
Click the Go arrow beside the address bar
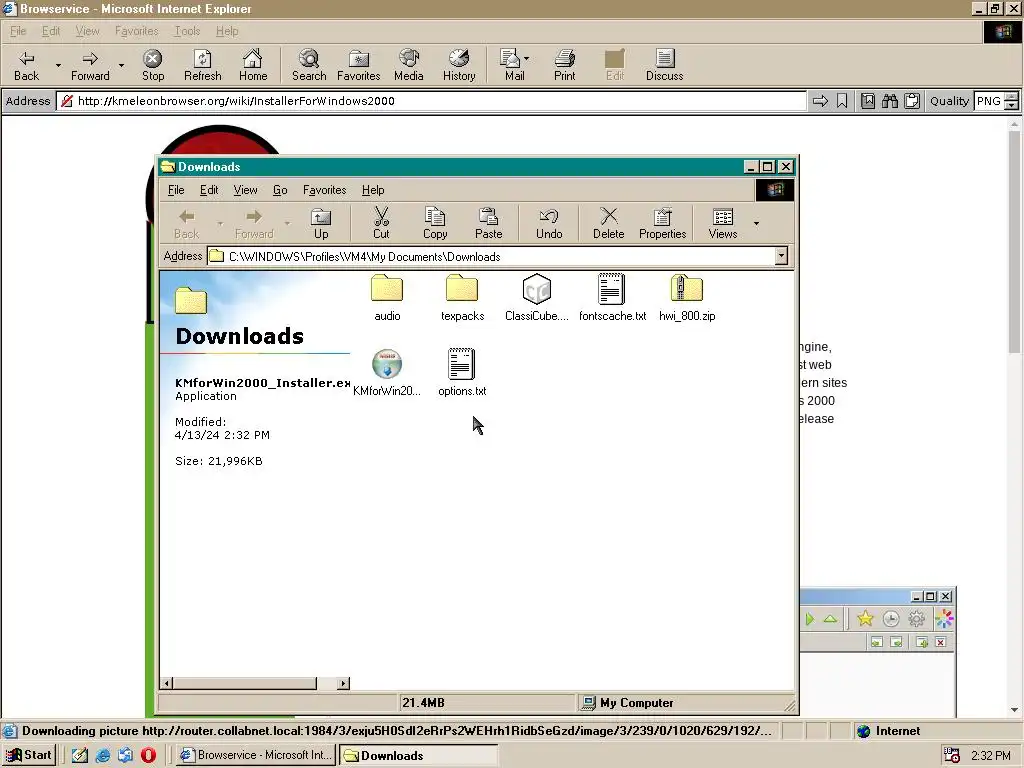(820, 101)
